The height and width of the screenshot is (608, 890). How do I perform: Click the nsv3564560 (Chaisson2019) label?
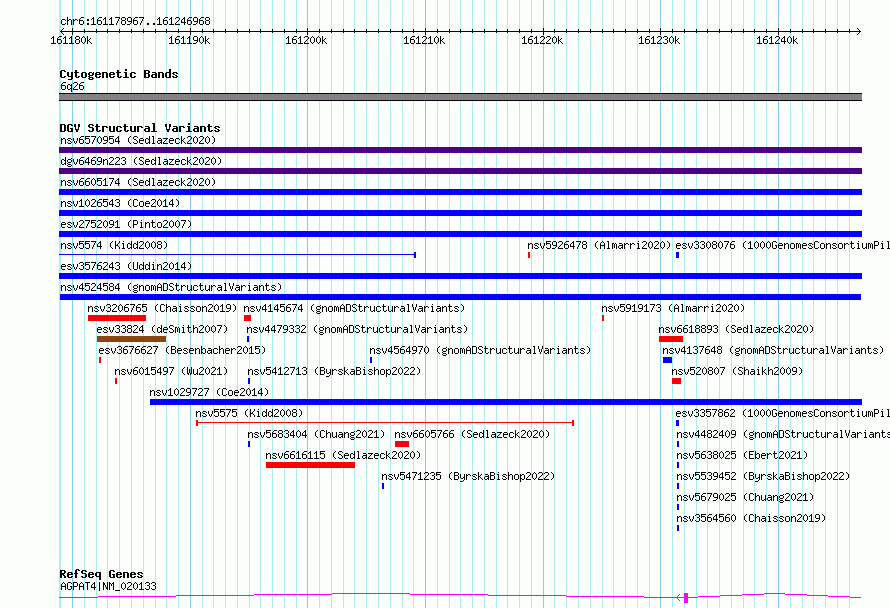(x=751, y=518)
